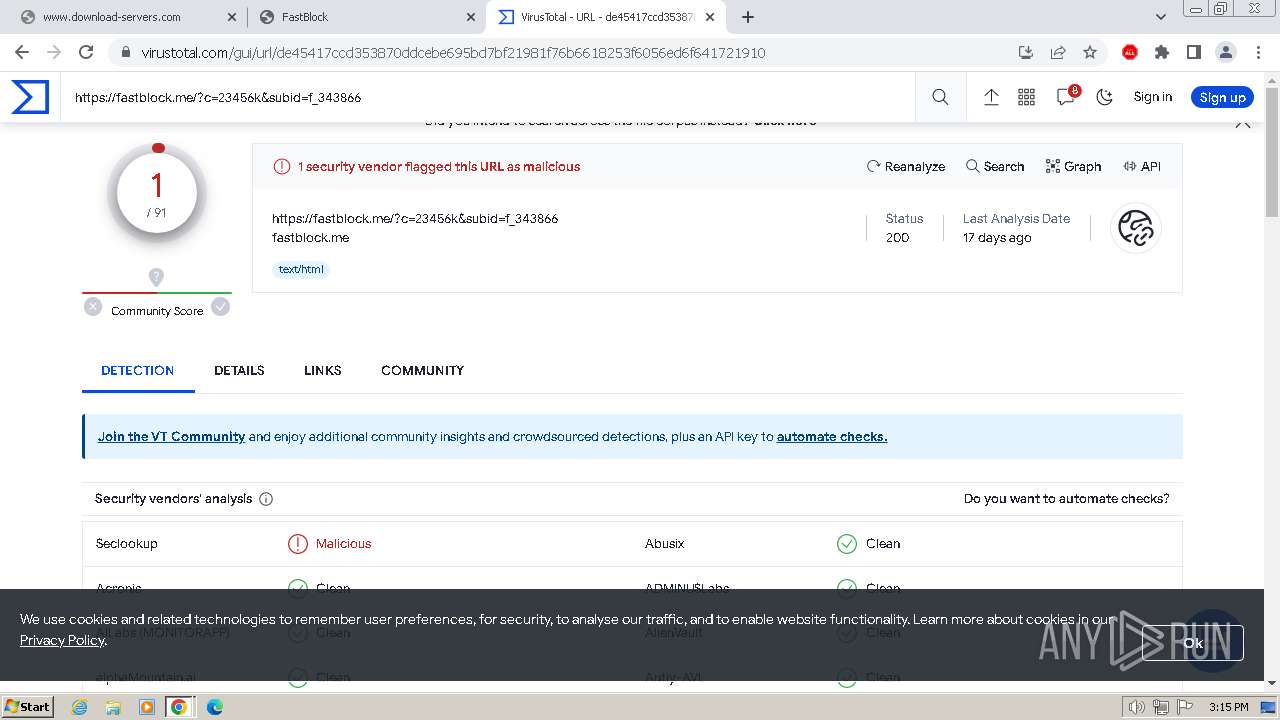1280x720 pixels.
Task: Open the notifications comment icon
Action: [1067, 96]
